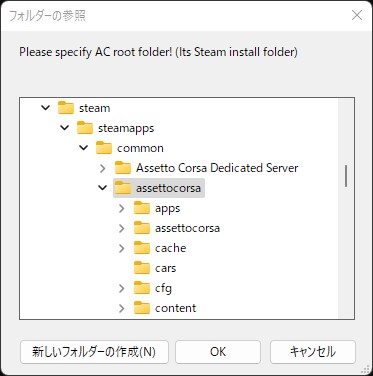Select the highlighted assettocorsa folder name
Viewport: 373px width, 376px height.
[x=168, y=188]
